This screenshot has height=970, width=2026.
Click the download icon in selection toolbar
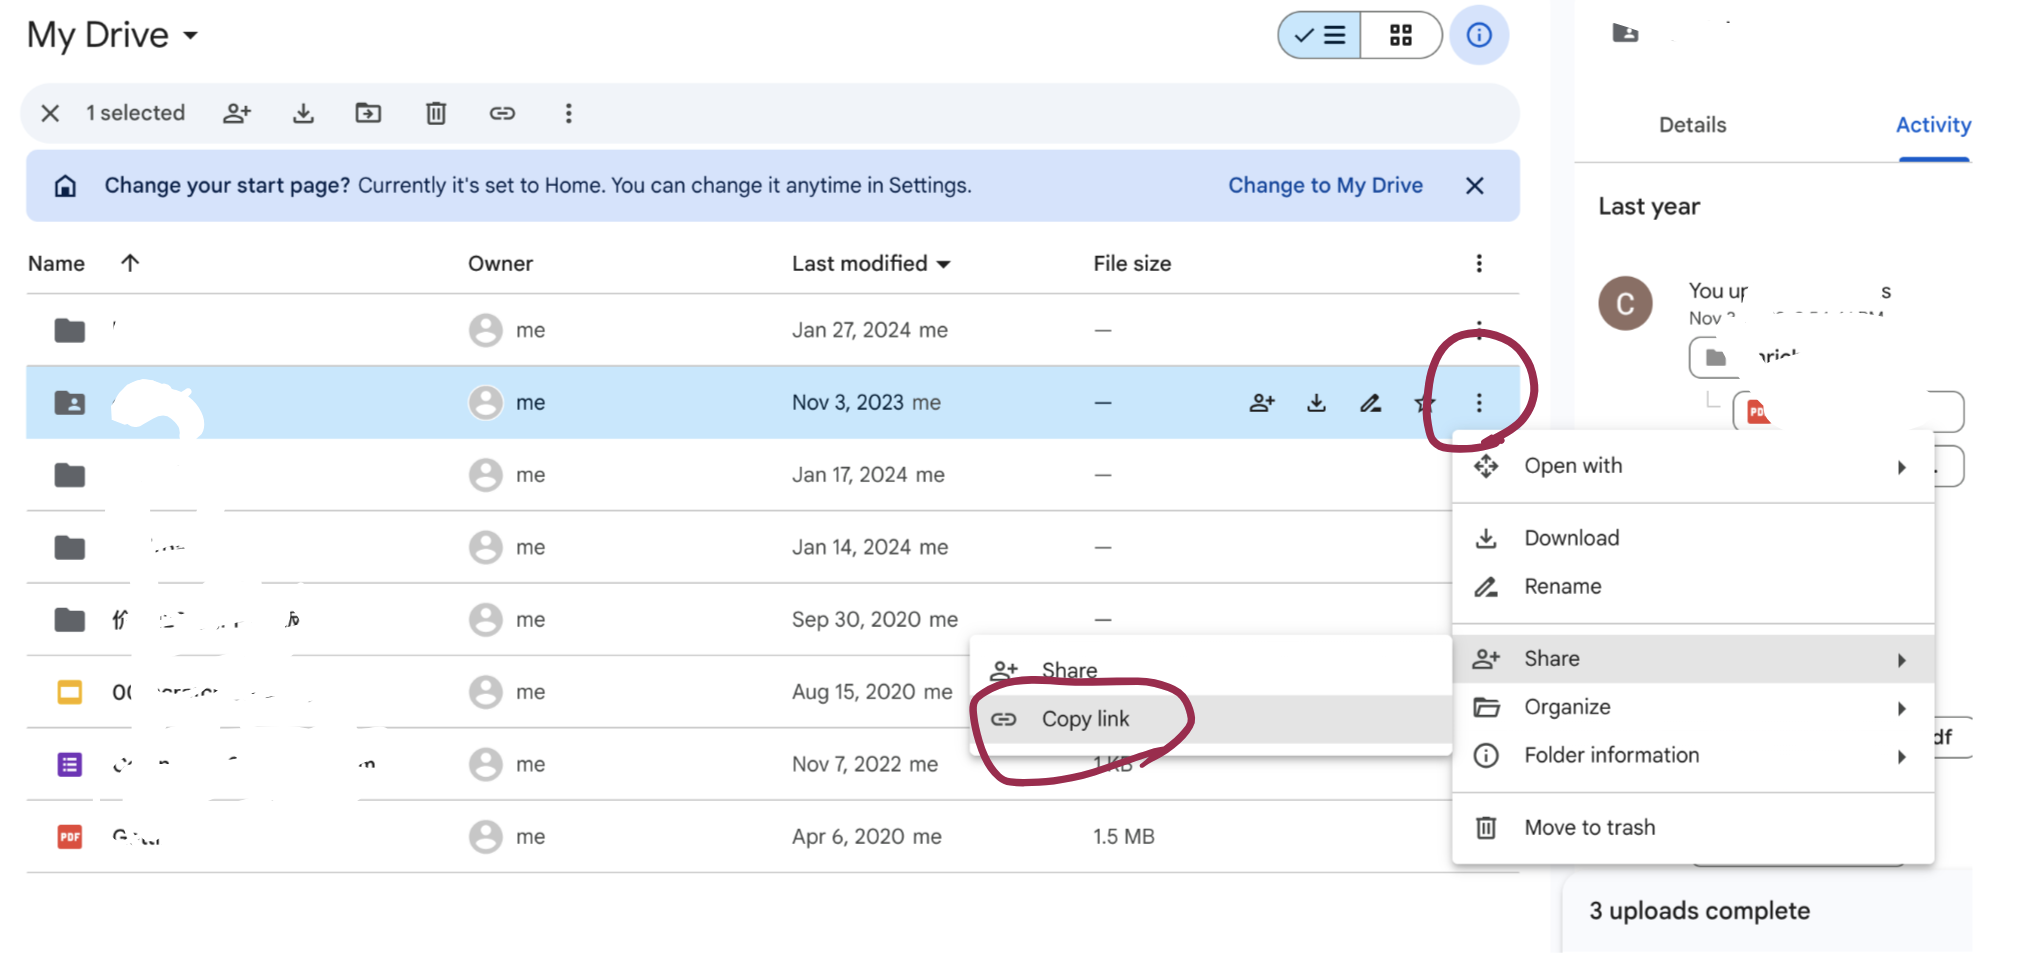click(303, 113)
